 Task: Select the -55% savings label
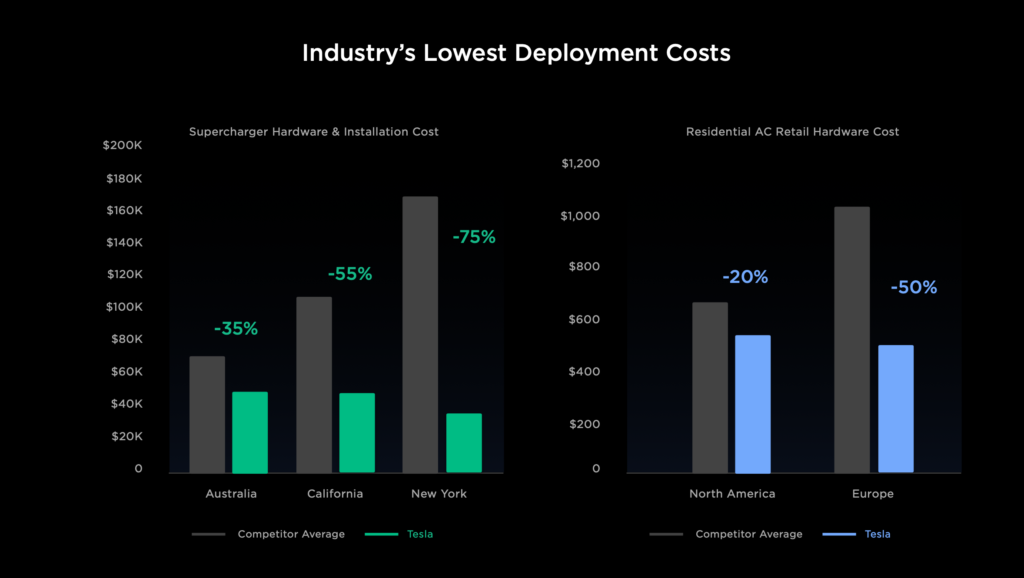tap(350, 274)
